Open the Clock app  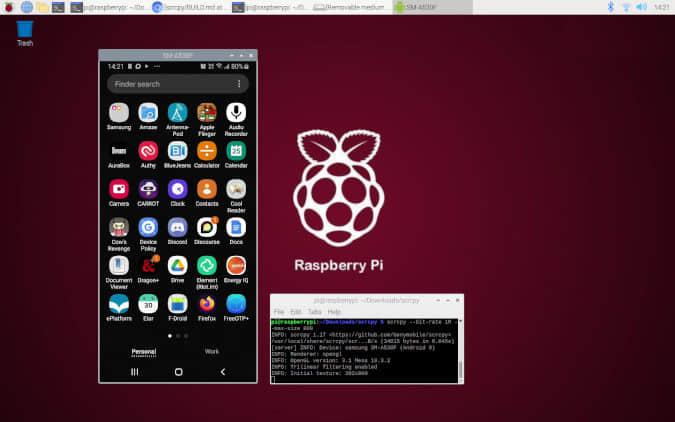177,189
